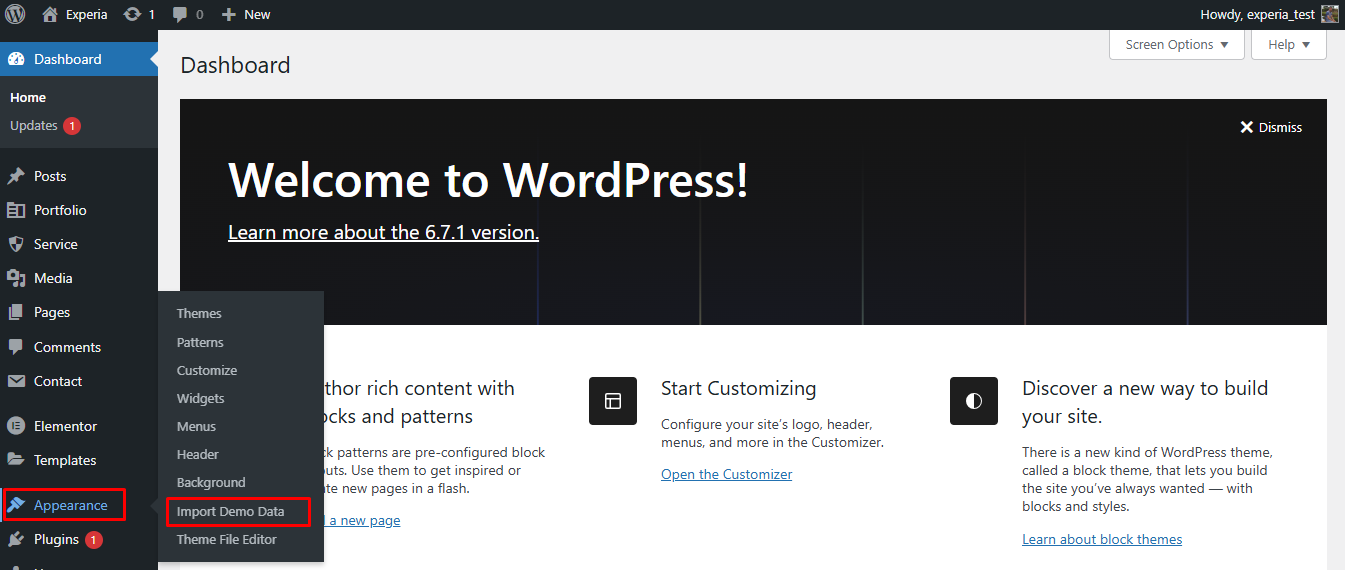Open Posts menu label in sidebar
This screenshot has height=570, width=1345.
pyautogui.click(x=50, y=176)
